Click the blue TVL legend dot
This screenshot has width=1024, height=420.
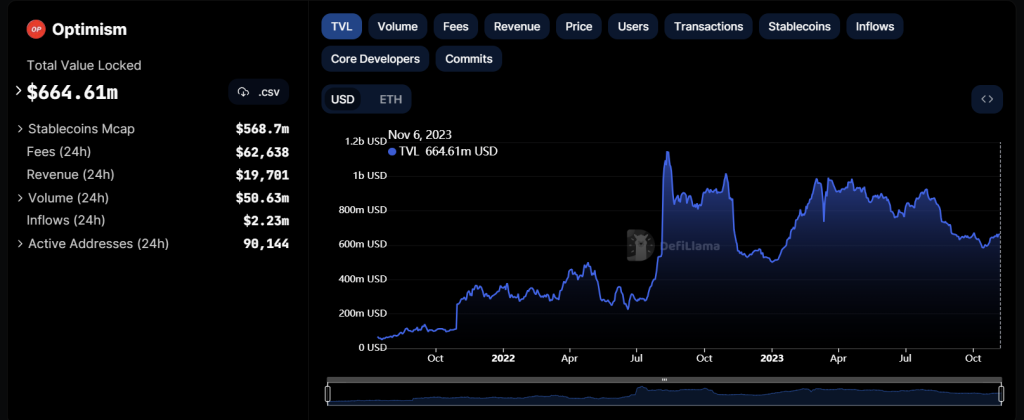tap(392, 152)
